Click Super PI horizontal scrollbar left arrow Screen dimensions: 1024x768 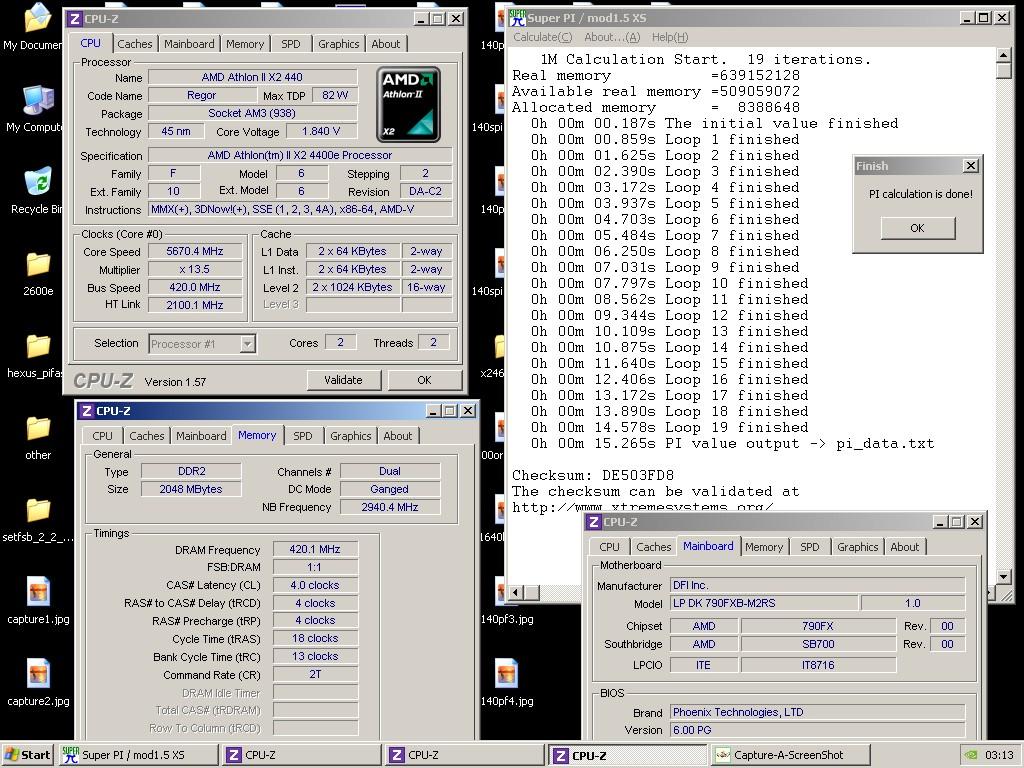coord(516,592)
